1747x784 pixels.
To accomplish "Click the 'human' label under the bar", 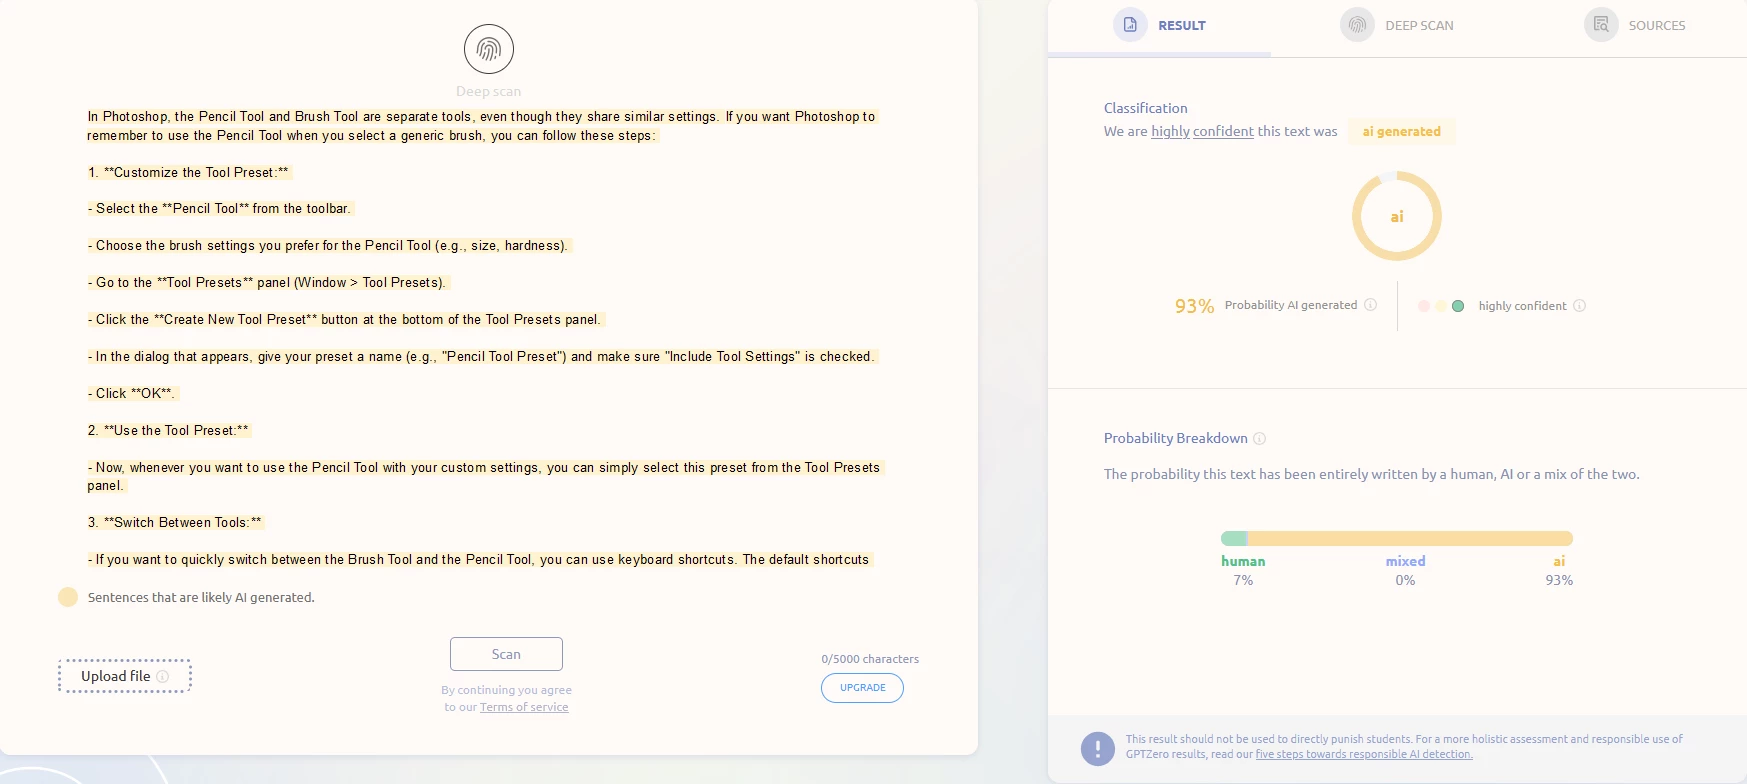I will pos(1243,561).
